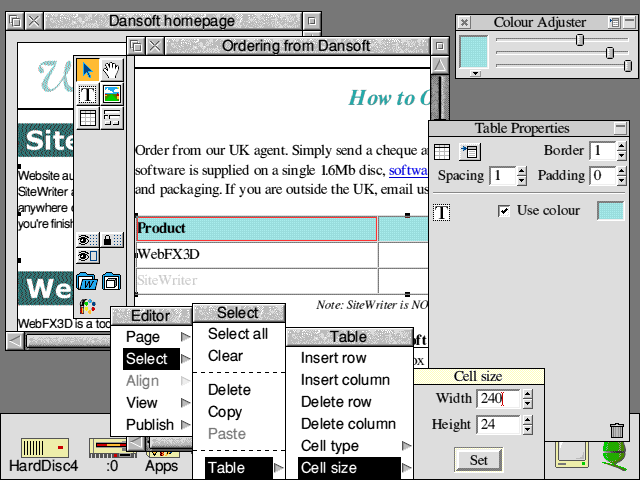Screen dimensions: 640x480
Task: Click scroll up arrow in Ordering window
Action: pyautogui.click(x=440, y=65)
